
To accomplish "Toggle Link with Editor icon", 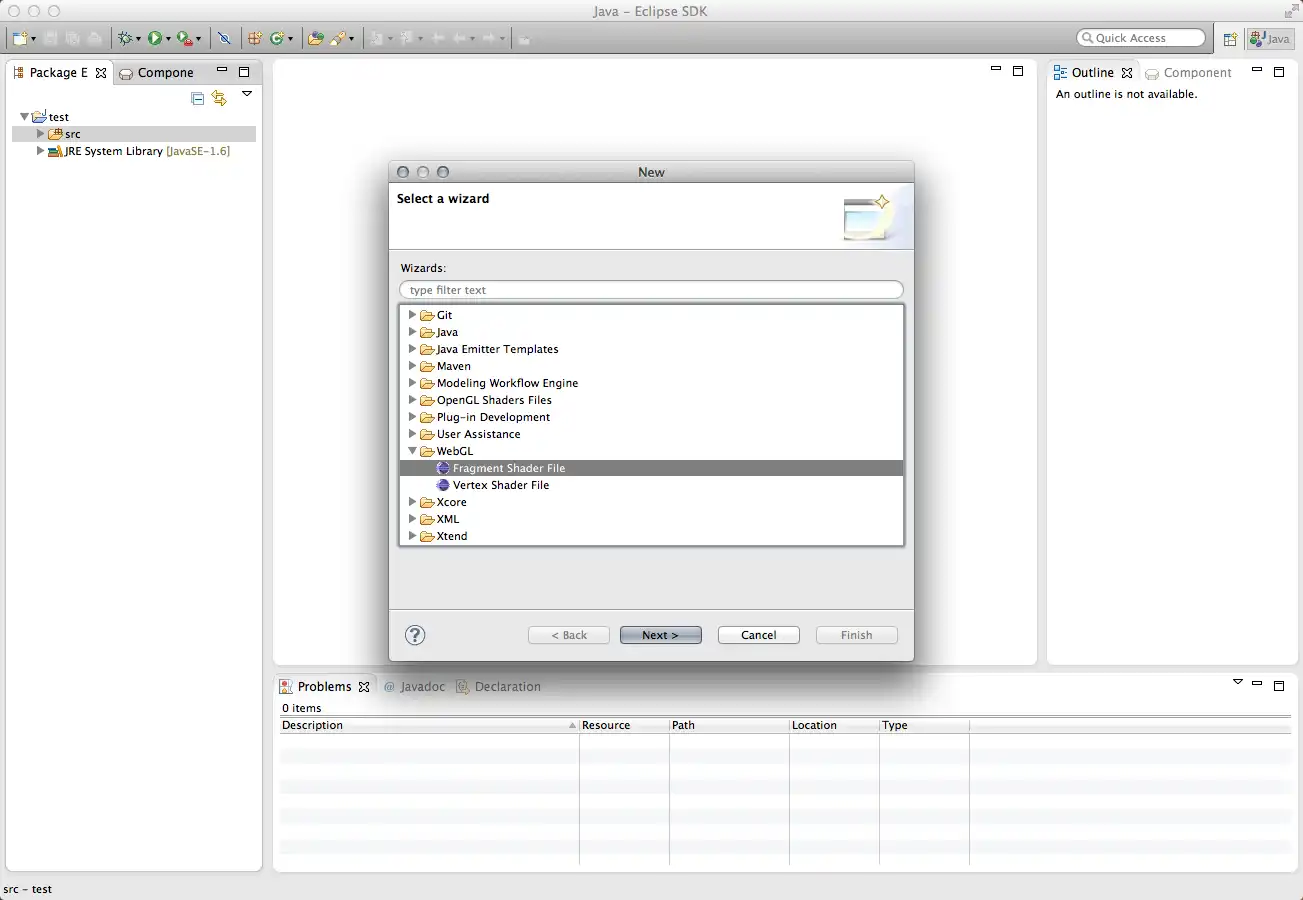I will click(219, 98).
